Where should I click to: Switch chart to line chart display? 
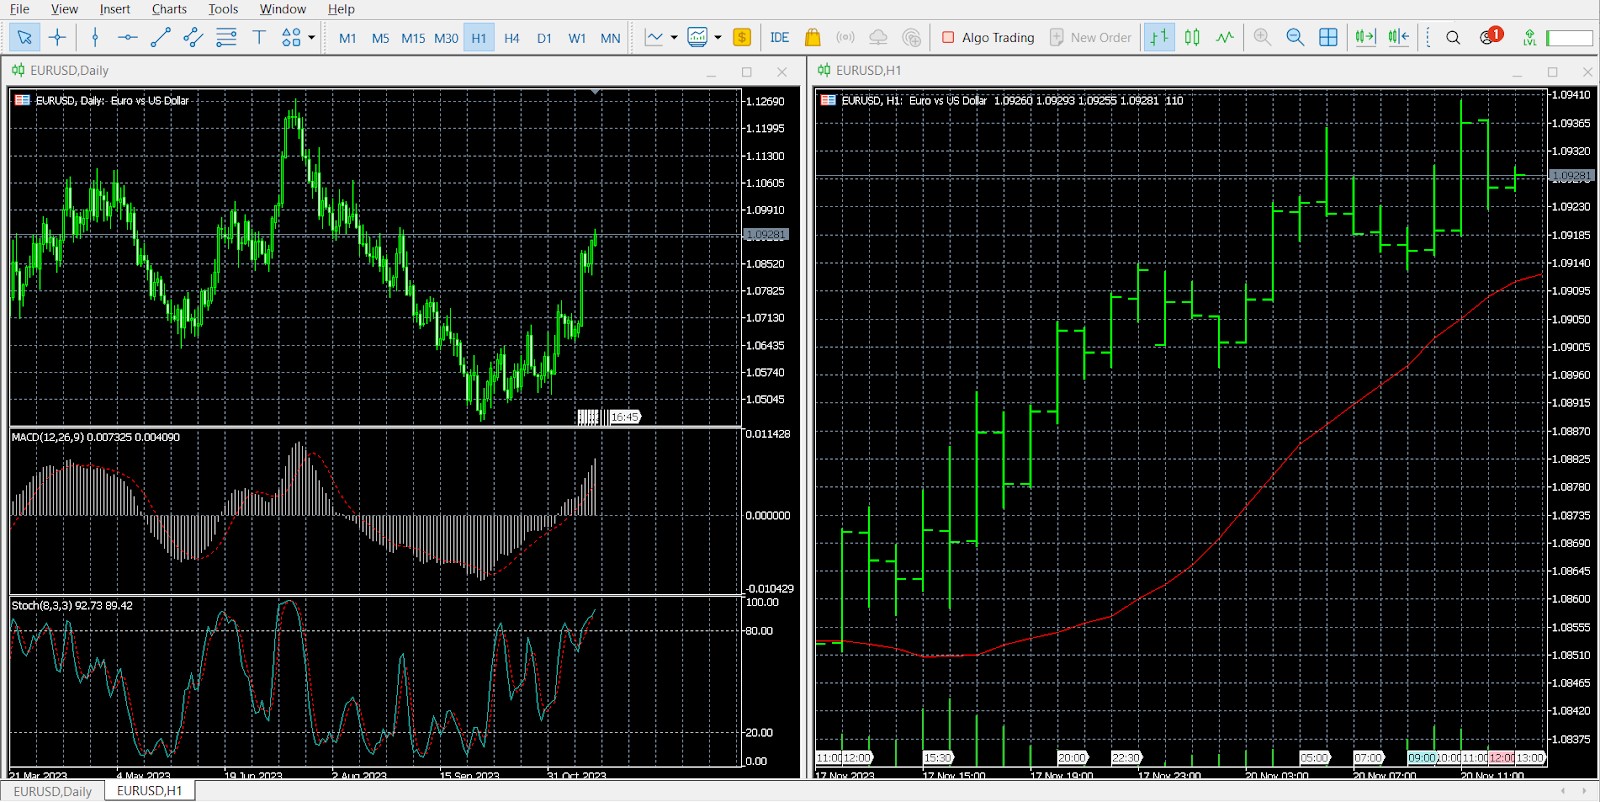(1225, 38)
